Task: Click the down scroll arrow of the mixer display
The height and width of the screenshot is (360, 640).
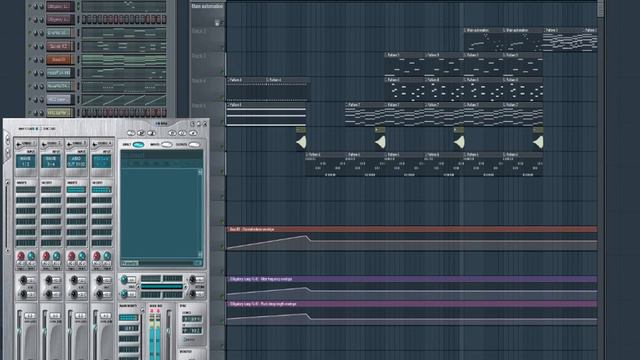Action: [x=200, y=254]
